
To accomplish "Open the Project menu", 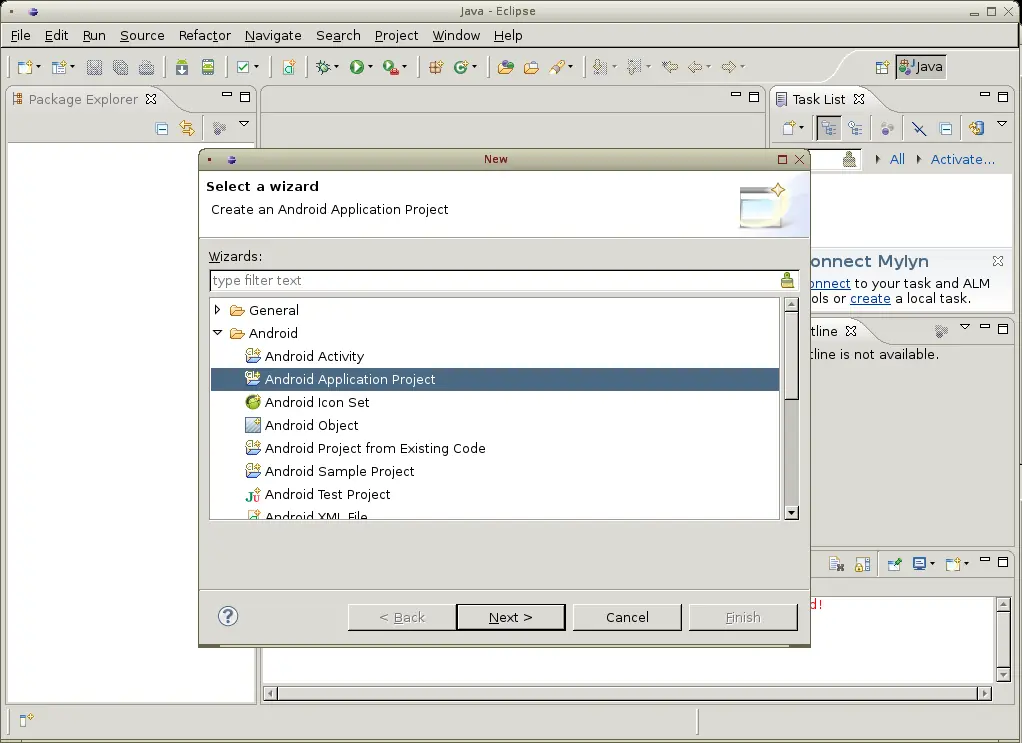I will (x=396, y=35).
